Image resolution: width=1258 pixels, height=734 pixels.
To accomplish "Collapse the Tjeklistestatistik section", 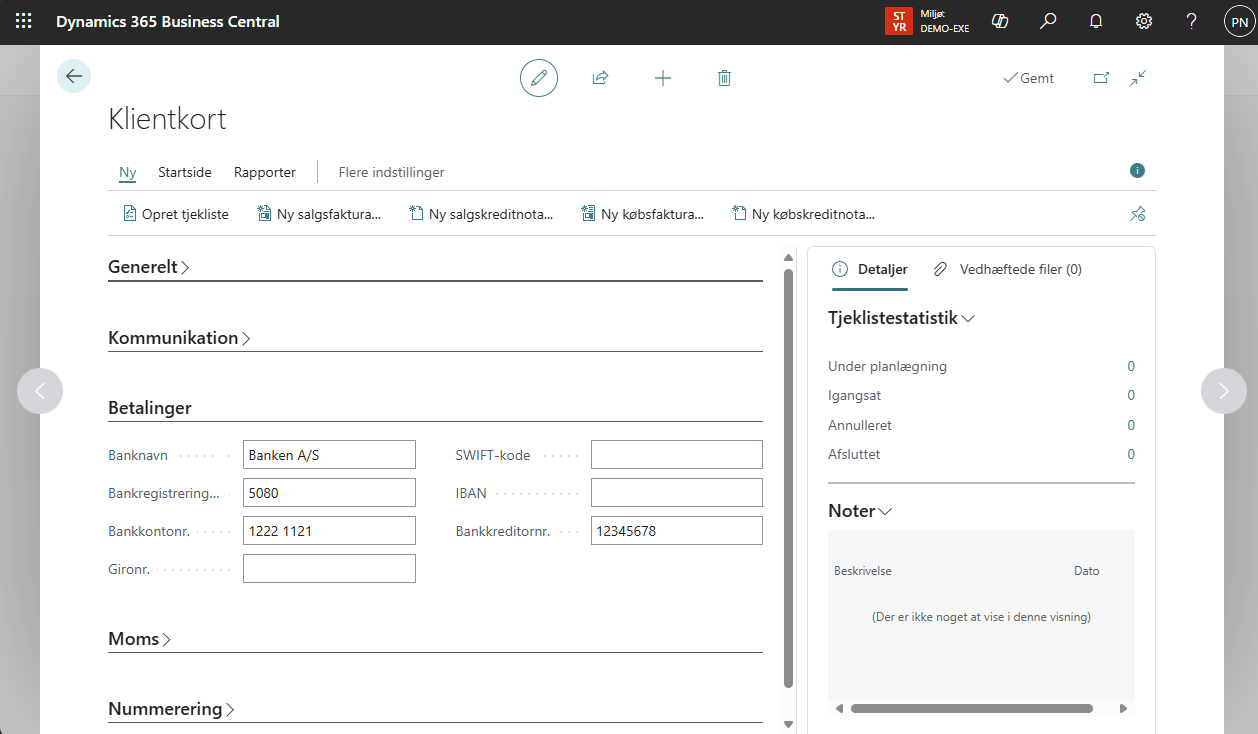I will pyautogui.click(x=901, y=318).
